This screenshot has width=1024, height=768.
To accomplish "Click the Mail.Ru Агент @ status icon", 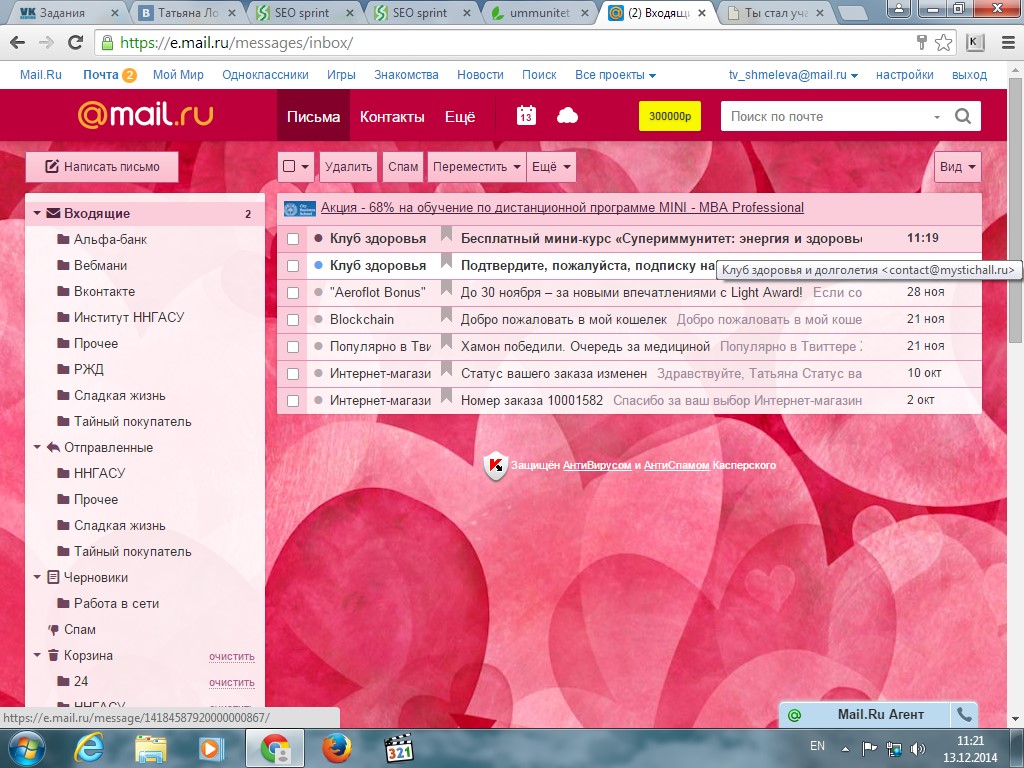I will [x=794, y=715].
